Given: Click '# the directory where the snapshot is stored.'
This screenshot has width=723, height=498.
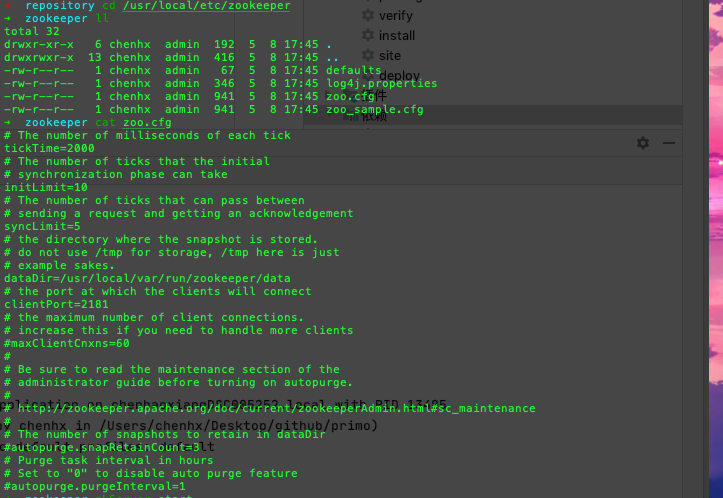Looking at the screenshot, I should tap(161, 239).
